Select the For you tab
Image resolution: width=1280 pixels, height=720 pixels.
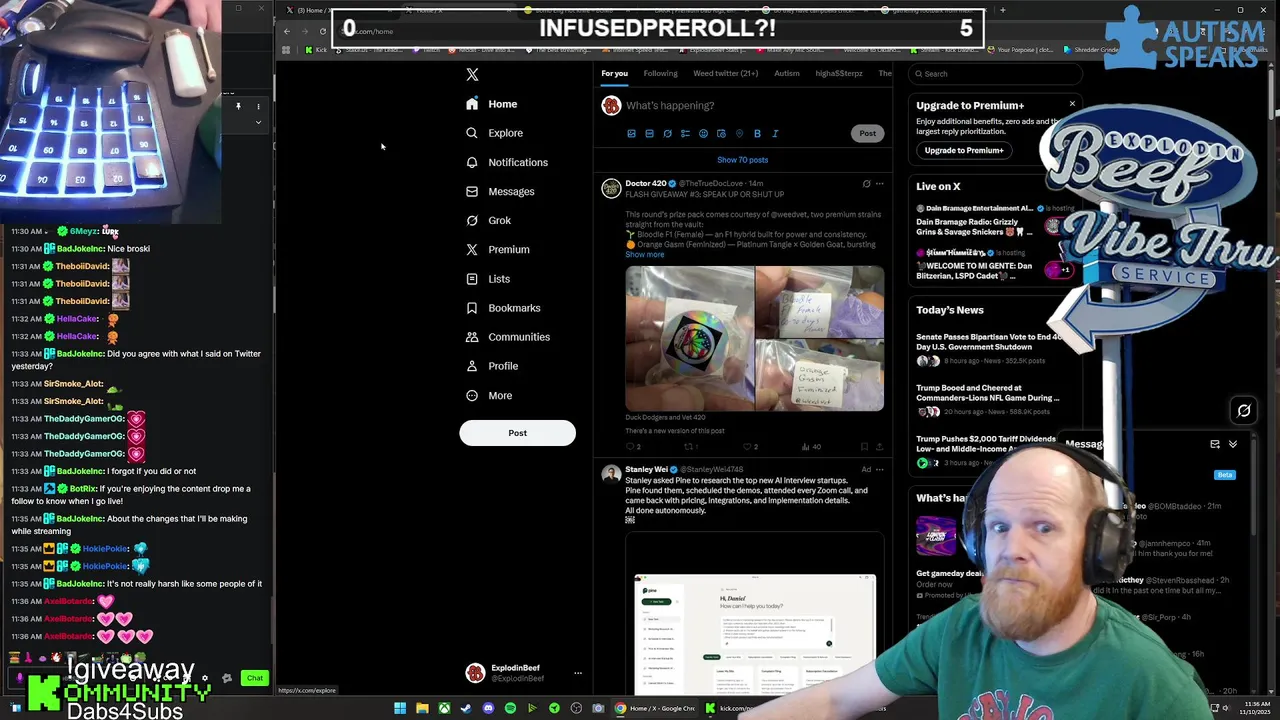[x=614, y=73]
